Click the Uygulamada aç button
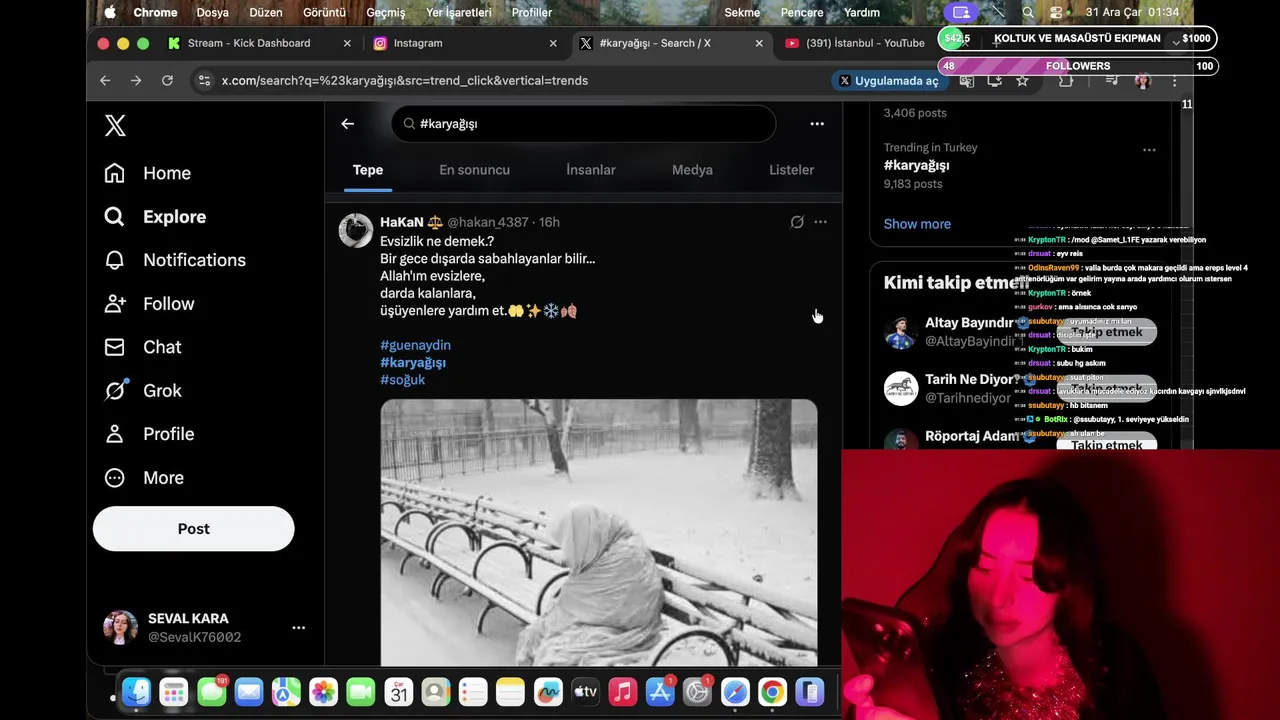The height and width of the screenshot is (720, 1280). [x=889, y=81]
